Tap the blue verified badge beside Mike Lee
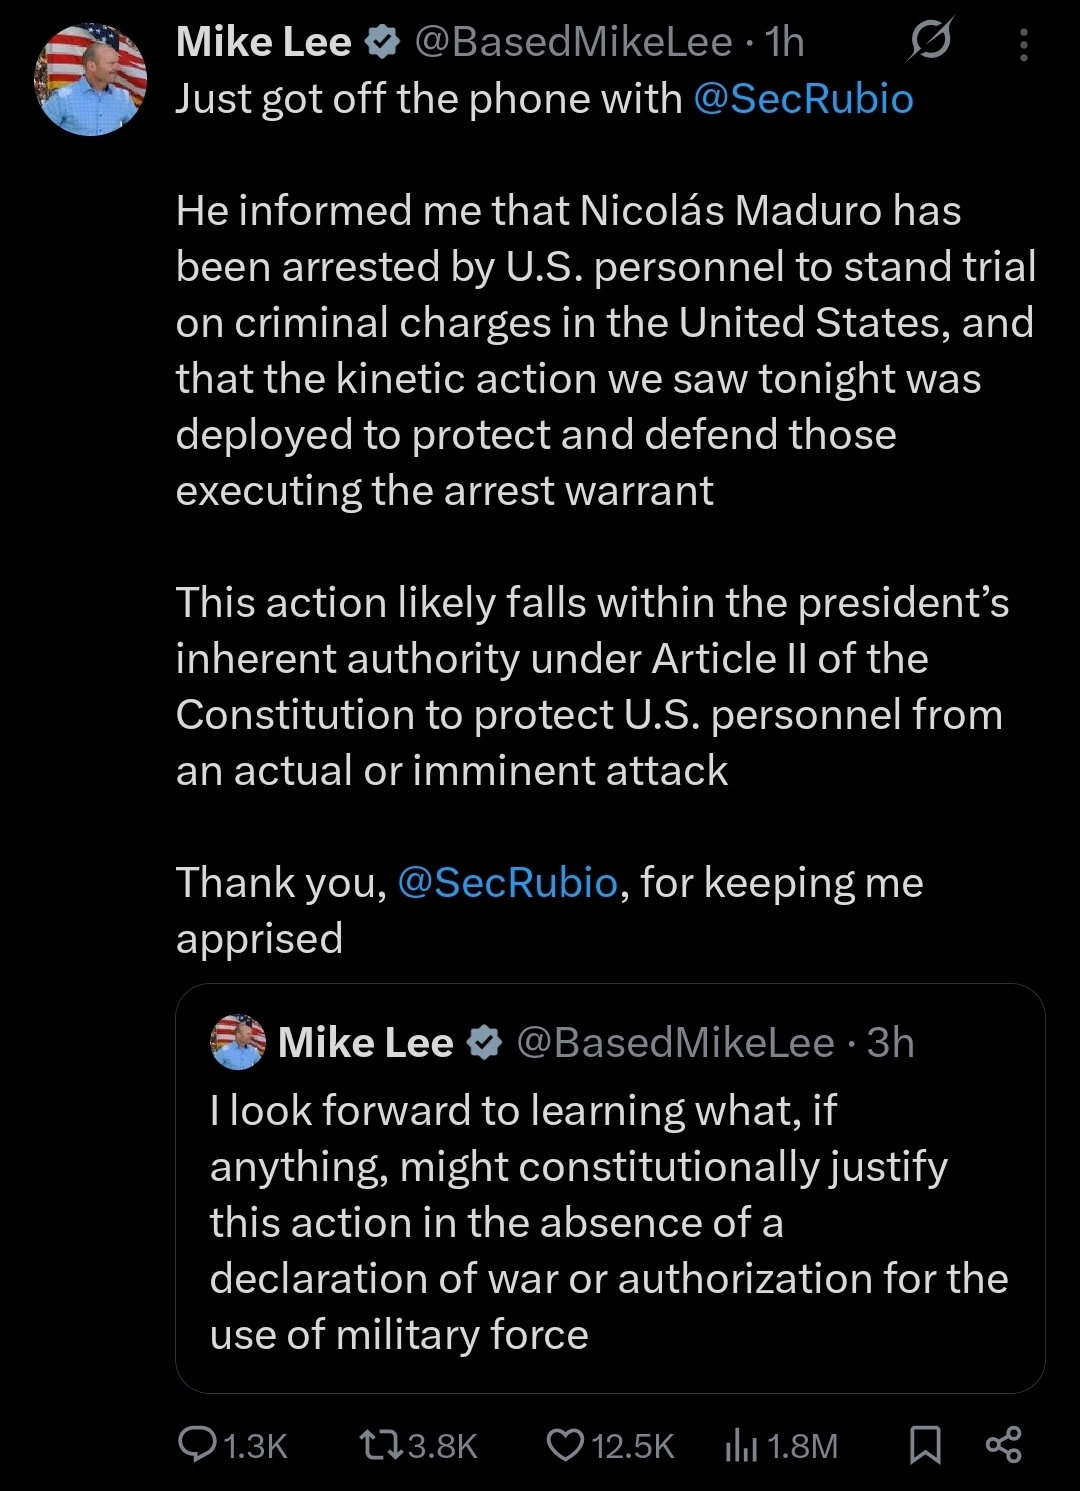The image size is (1080, 1491). point(383,42)
